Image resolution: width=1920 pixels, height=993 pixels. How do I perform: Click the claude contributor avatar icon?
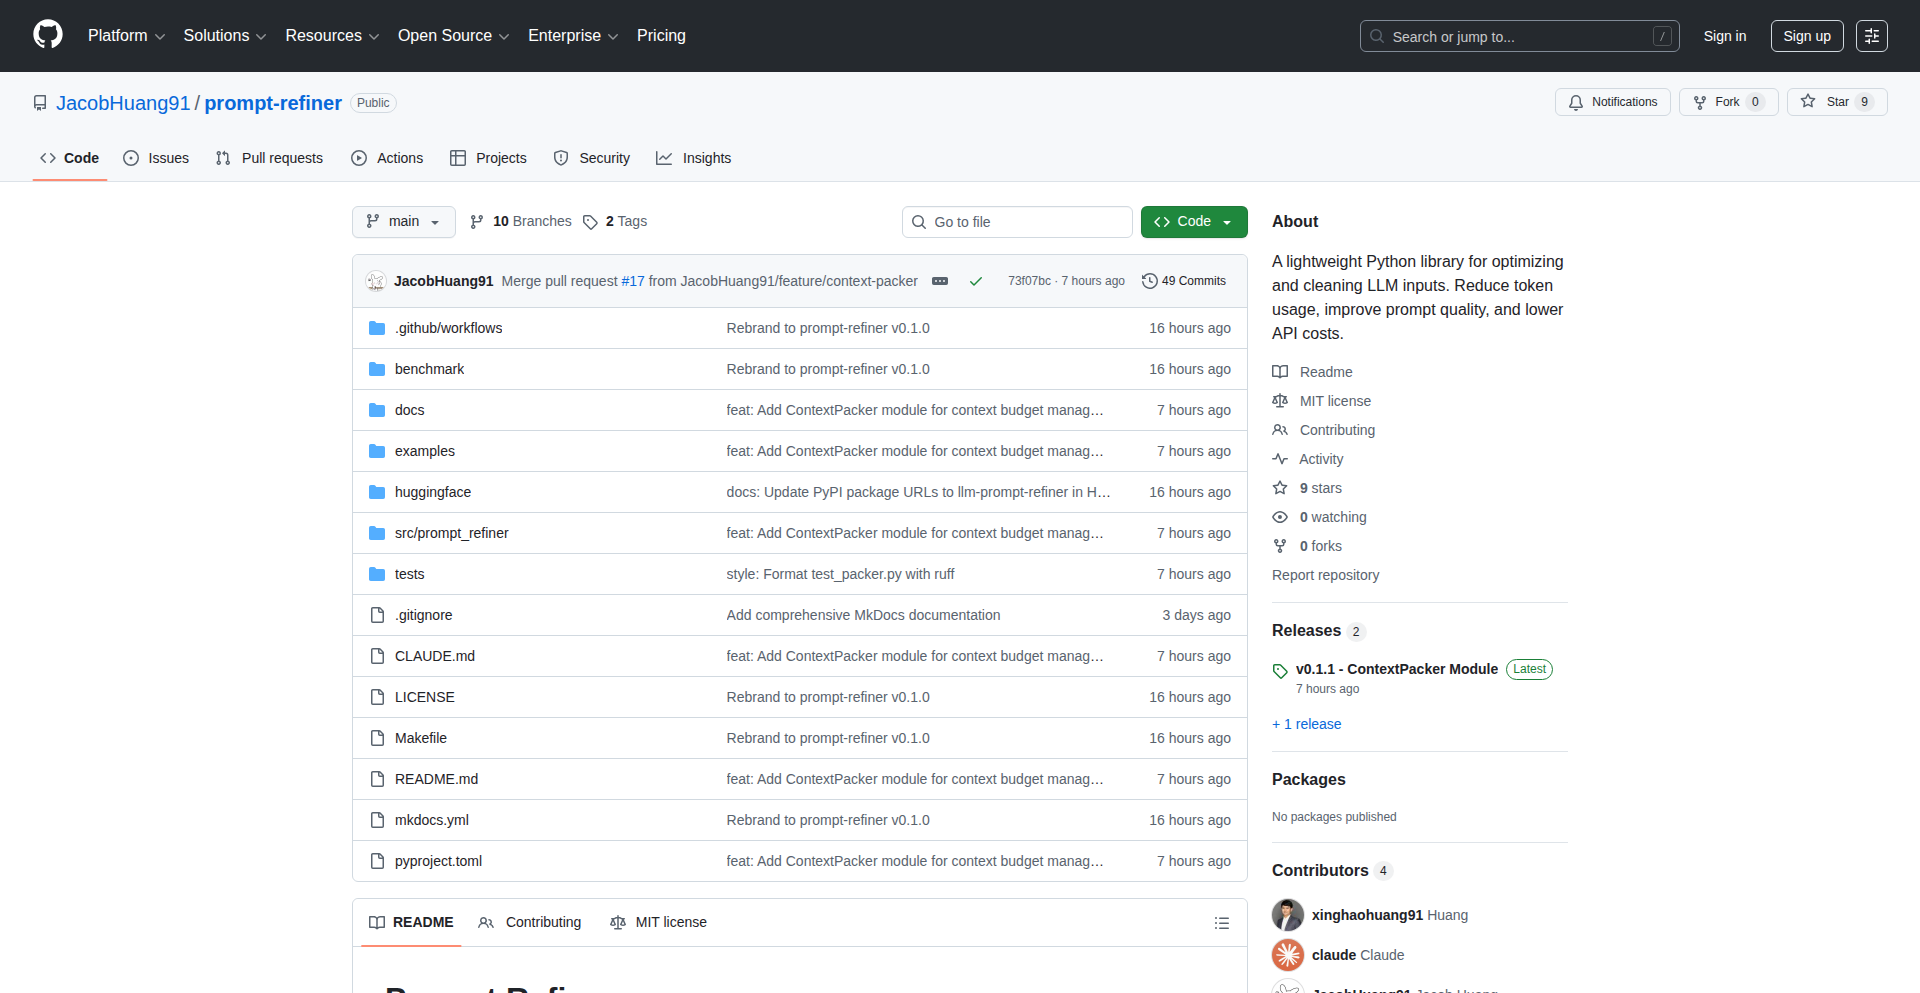pyautogui.click(x=1288, y=955)
